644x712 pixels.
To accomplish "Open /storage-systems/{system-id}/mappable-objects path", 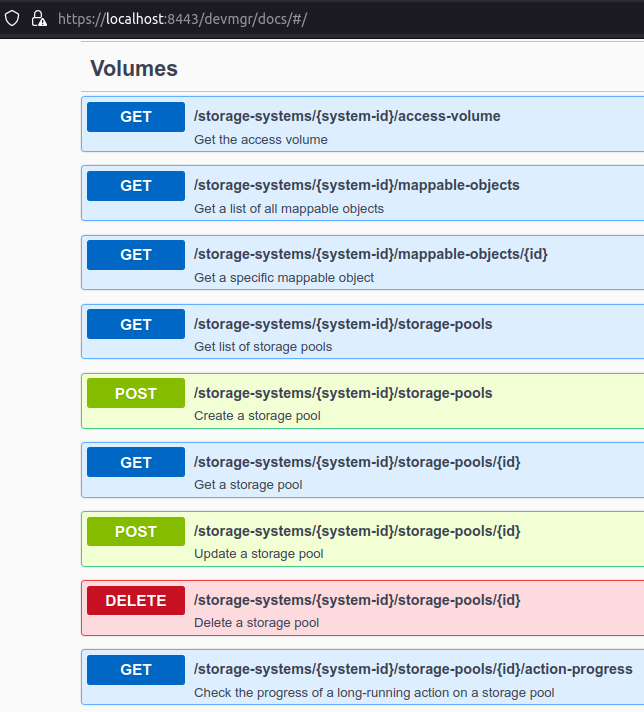I will tap(357, 185).
